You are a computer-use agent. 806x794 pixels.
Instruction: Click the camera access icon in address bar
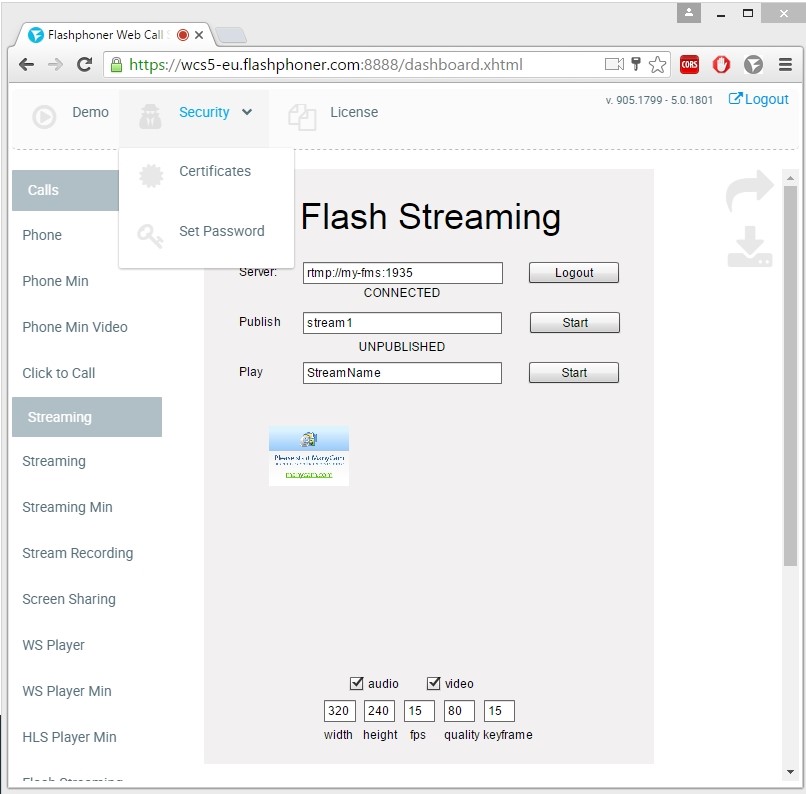(x=614, y=64)
